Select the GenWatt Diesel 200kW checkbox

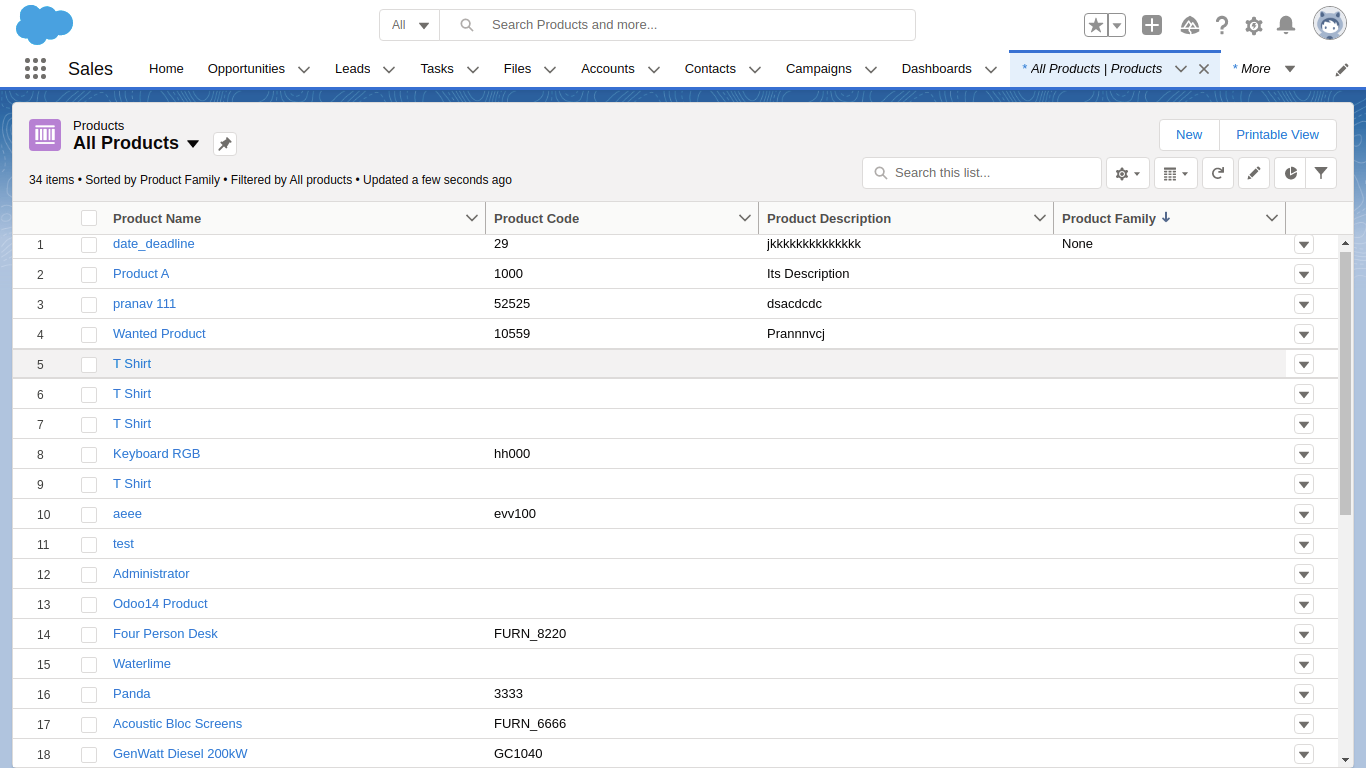pos(89,754)
